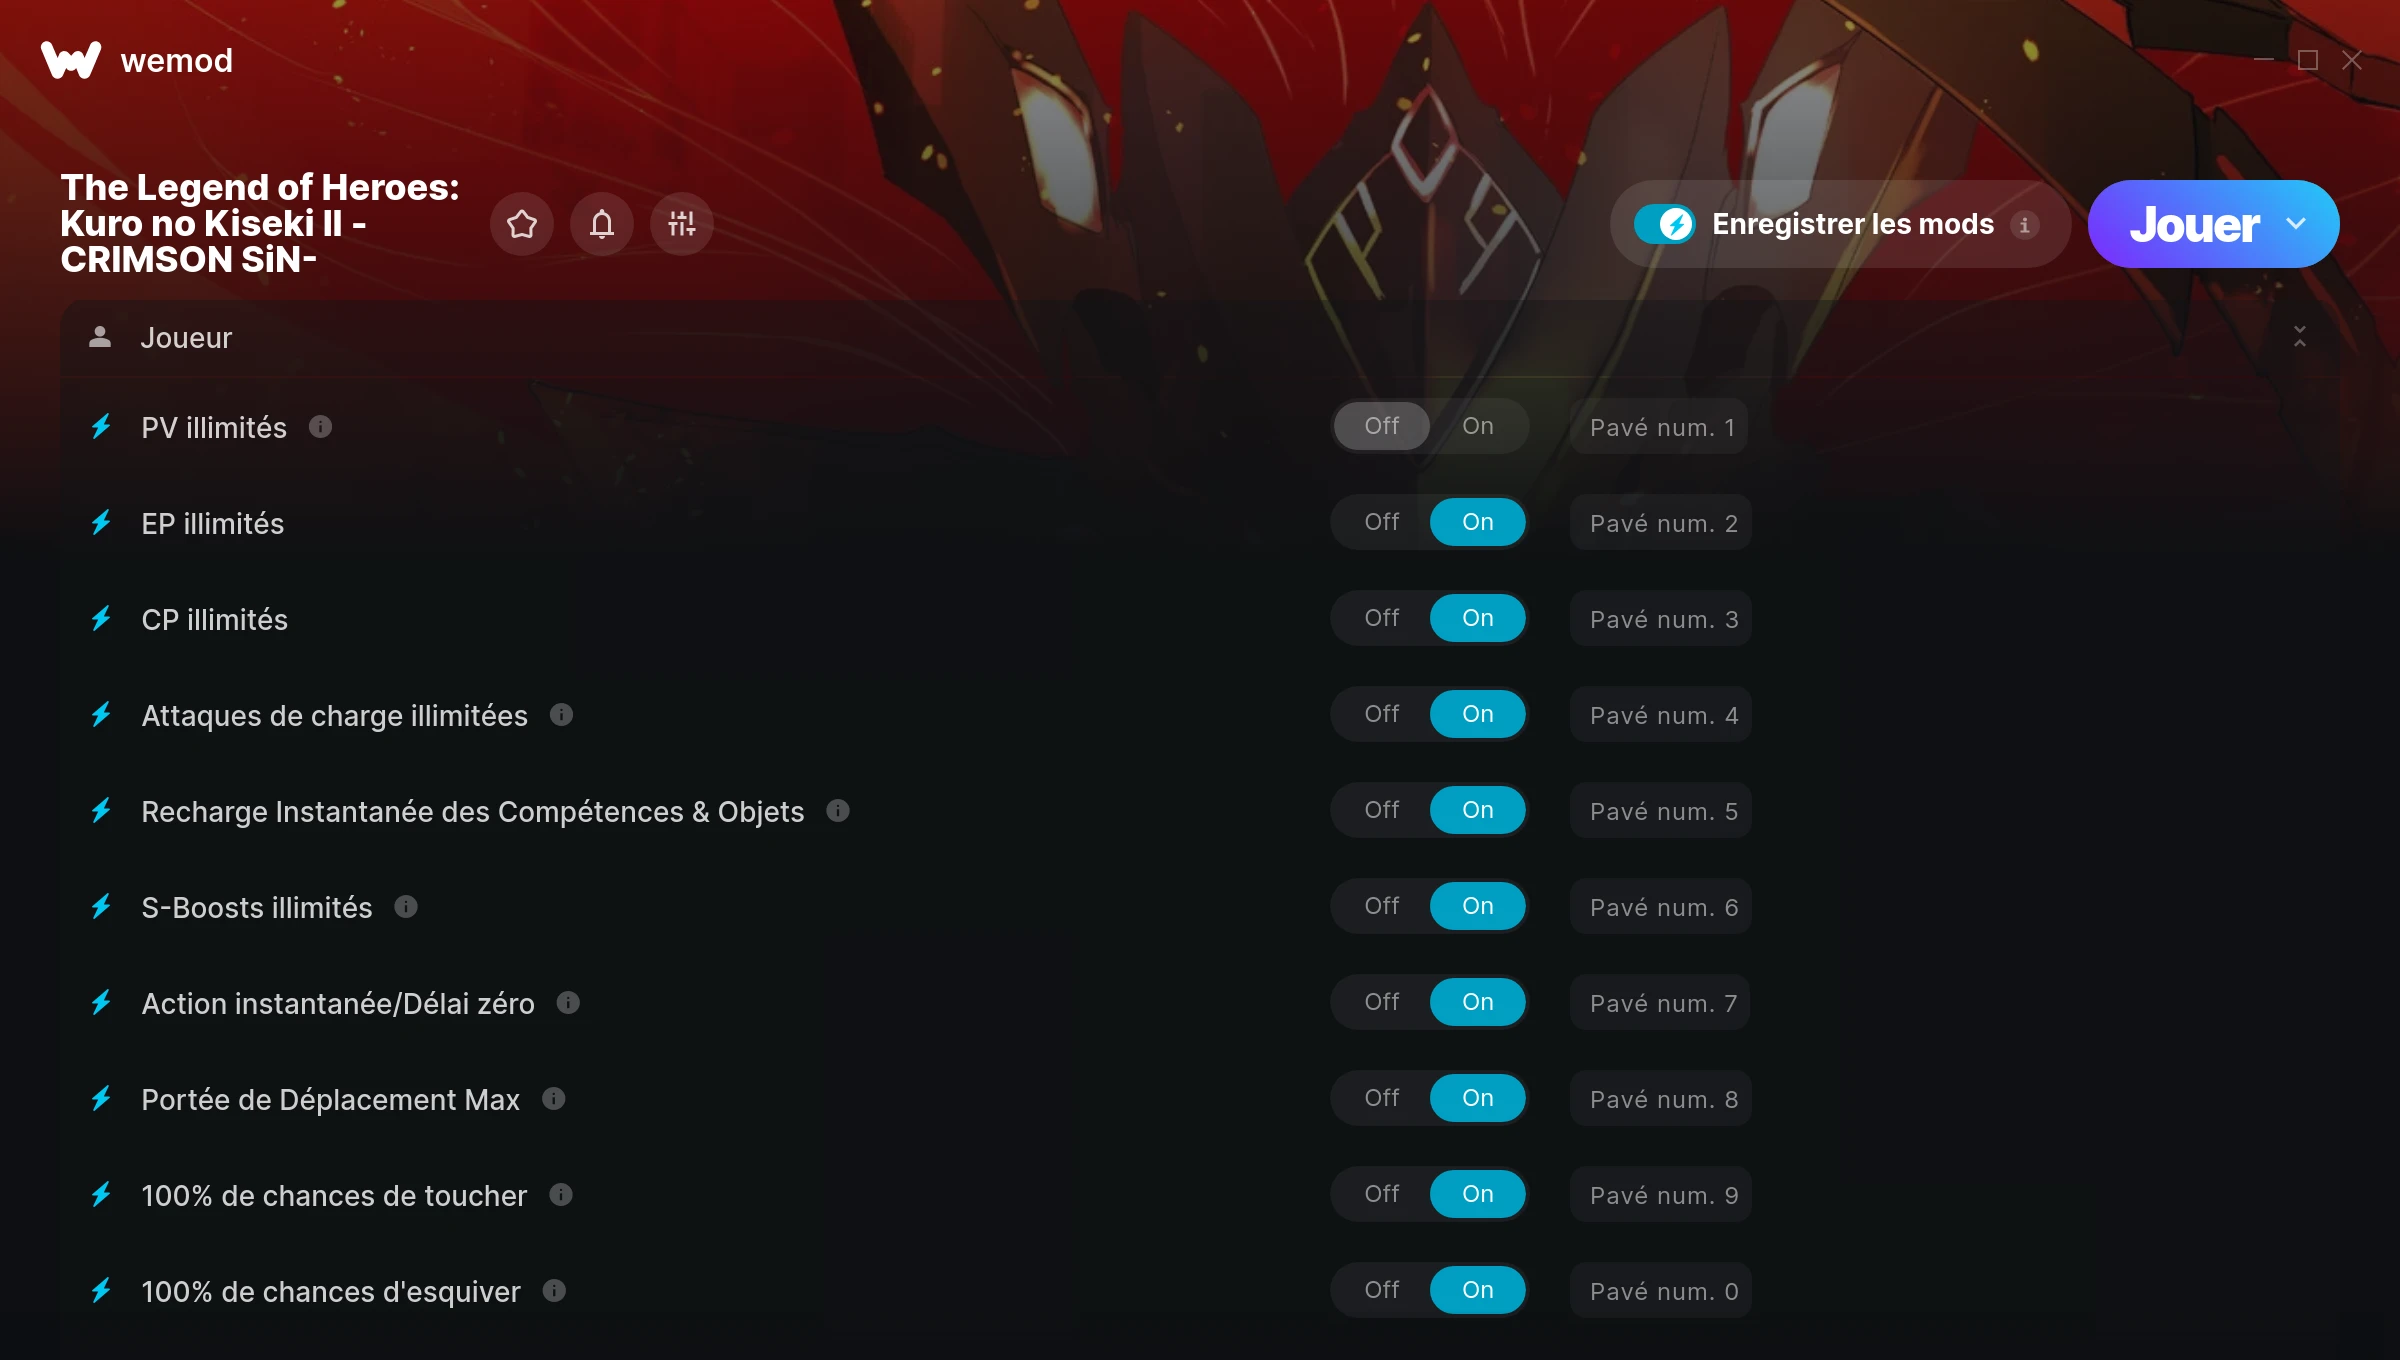
Task: Show info for Attaques de charge illimitées
Action: tap(561, 715)
